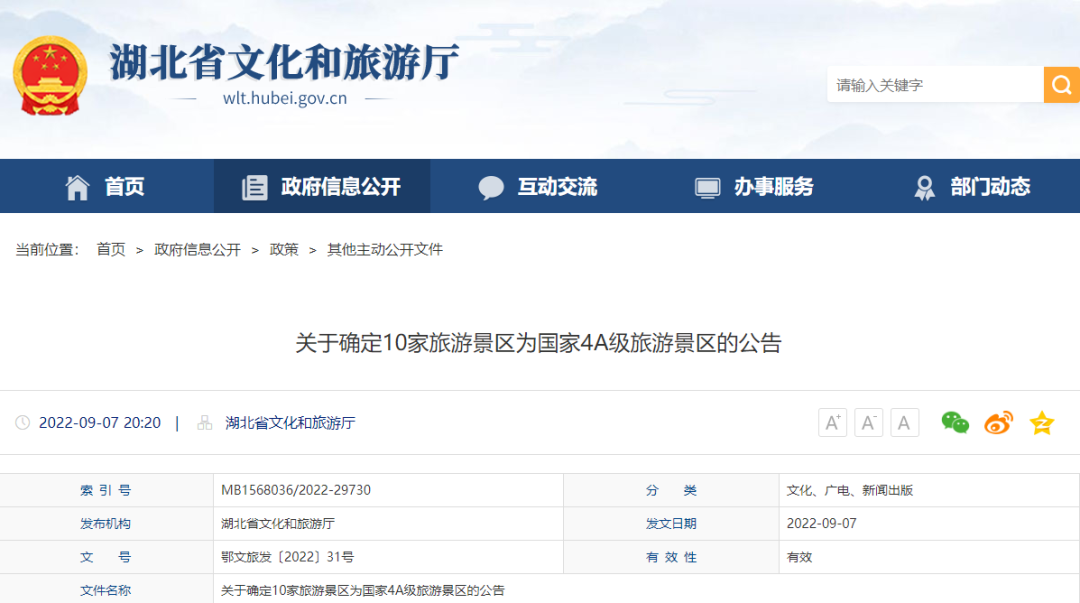The width and height of the screenshot is (1080, 603).
Task: Go to 首页 in the breadcrumb
Action: (x=111, y=250)
